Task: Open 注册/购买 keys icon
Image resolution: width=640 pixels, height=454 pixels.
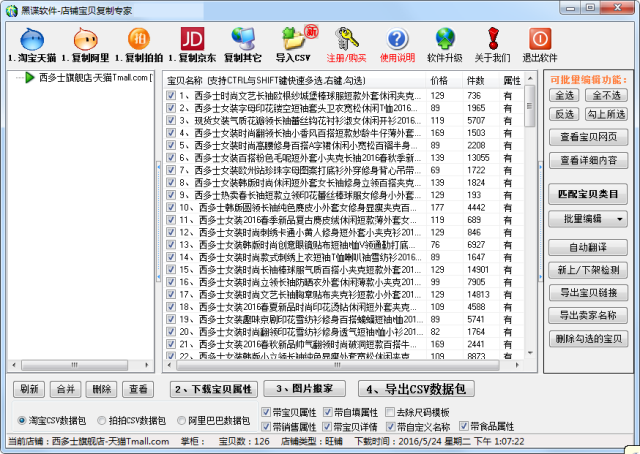Action: pyautogui.click(x=347, y=39)
